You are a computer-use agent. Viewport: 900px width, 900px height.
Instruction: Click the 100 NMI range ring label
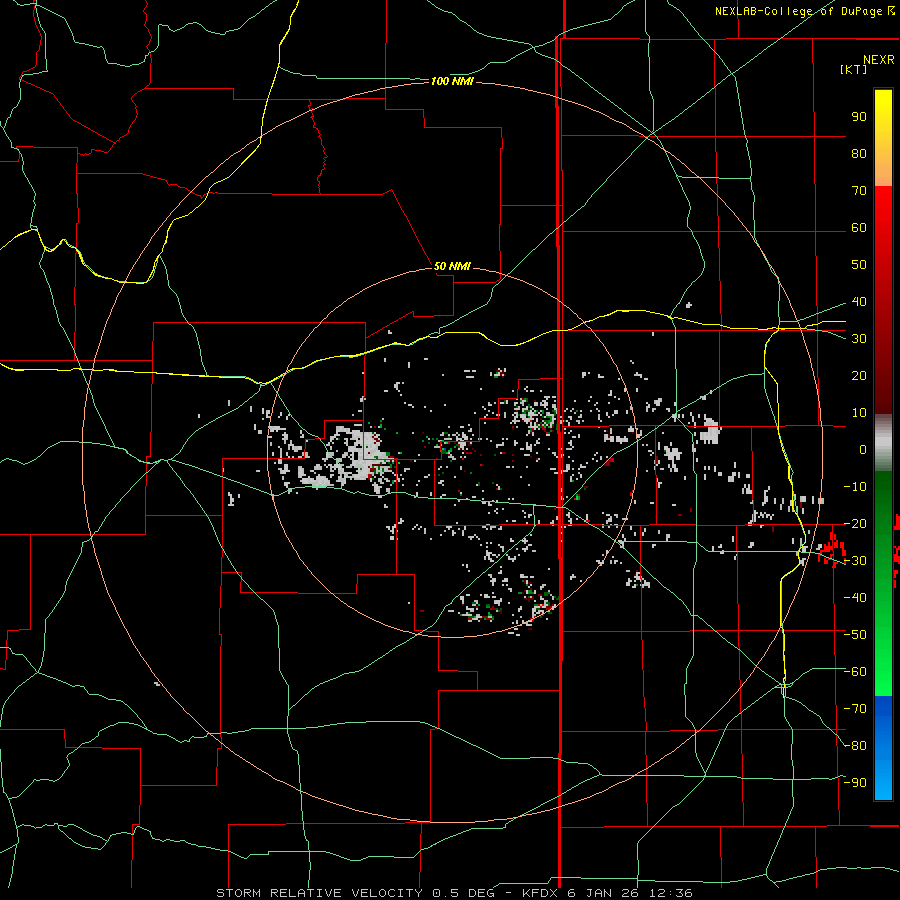[452, 82]
